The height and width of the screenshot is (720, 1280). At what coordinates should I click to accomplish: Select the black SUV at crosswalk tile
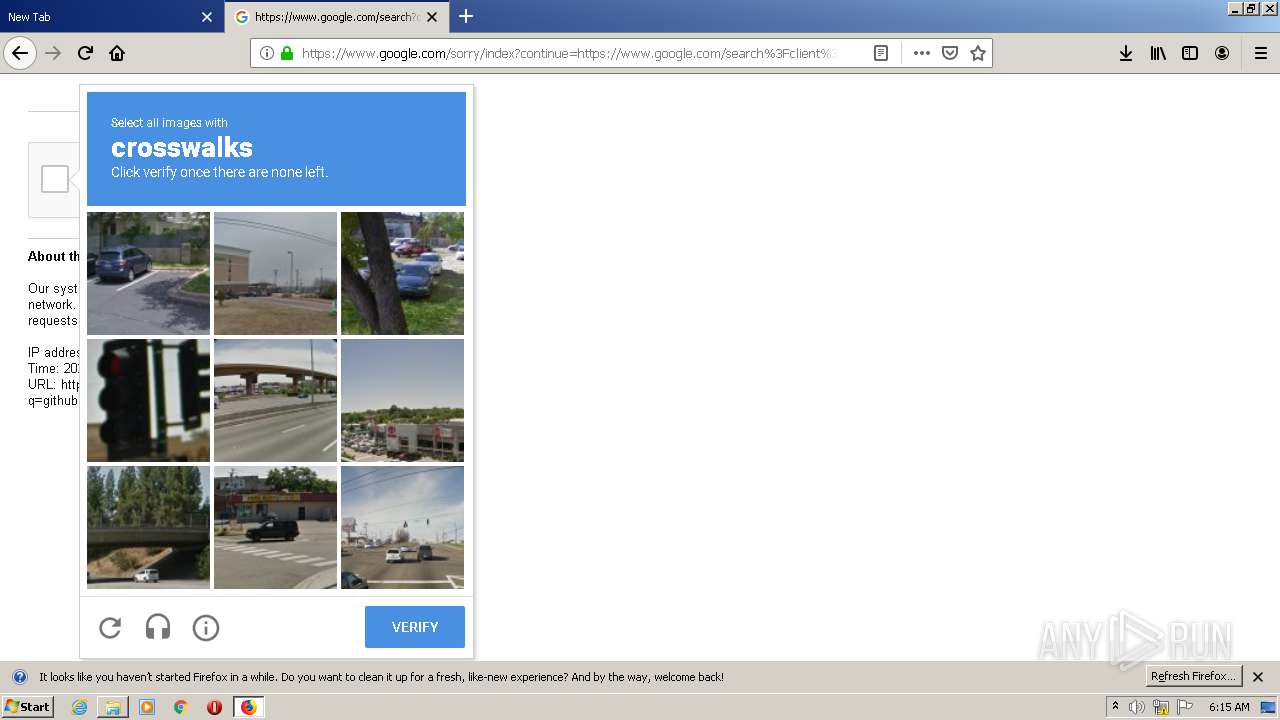[275, 527]
